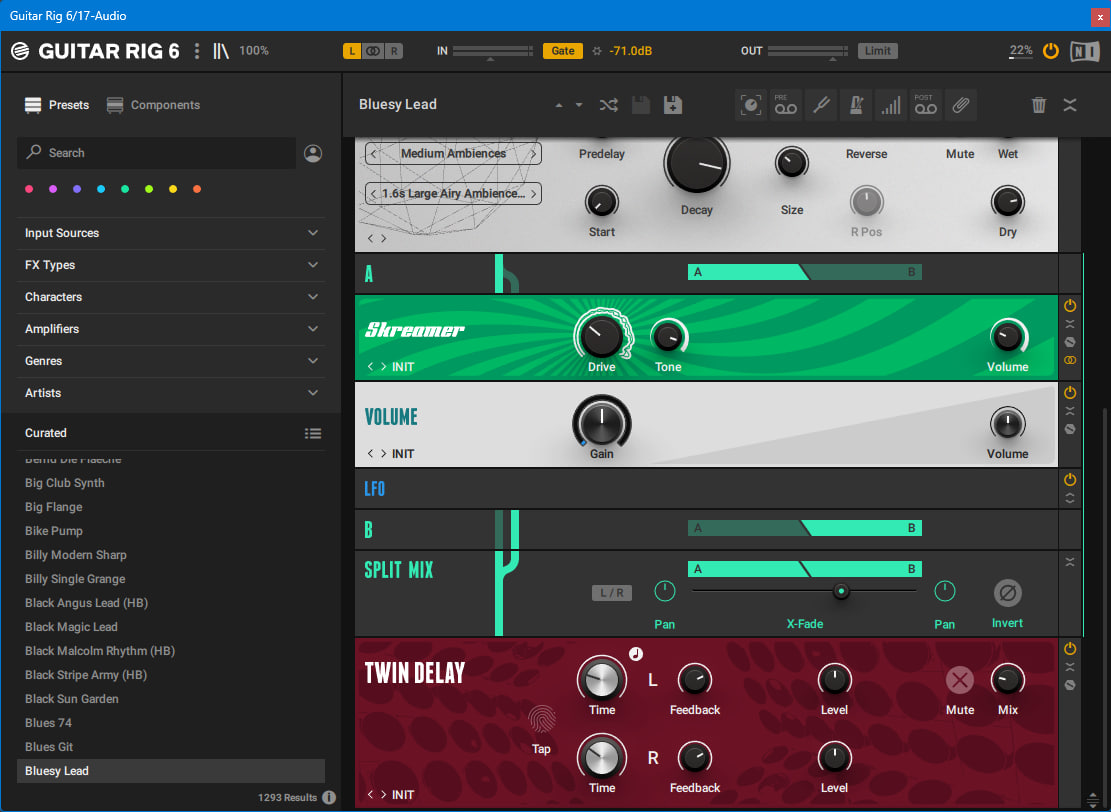Screen dimensions: 1111x812
Task: Click the save preset icon
Action: tap(641, 106)
